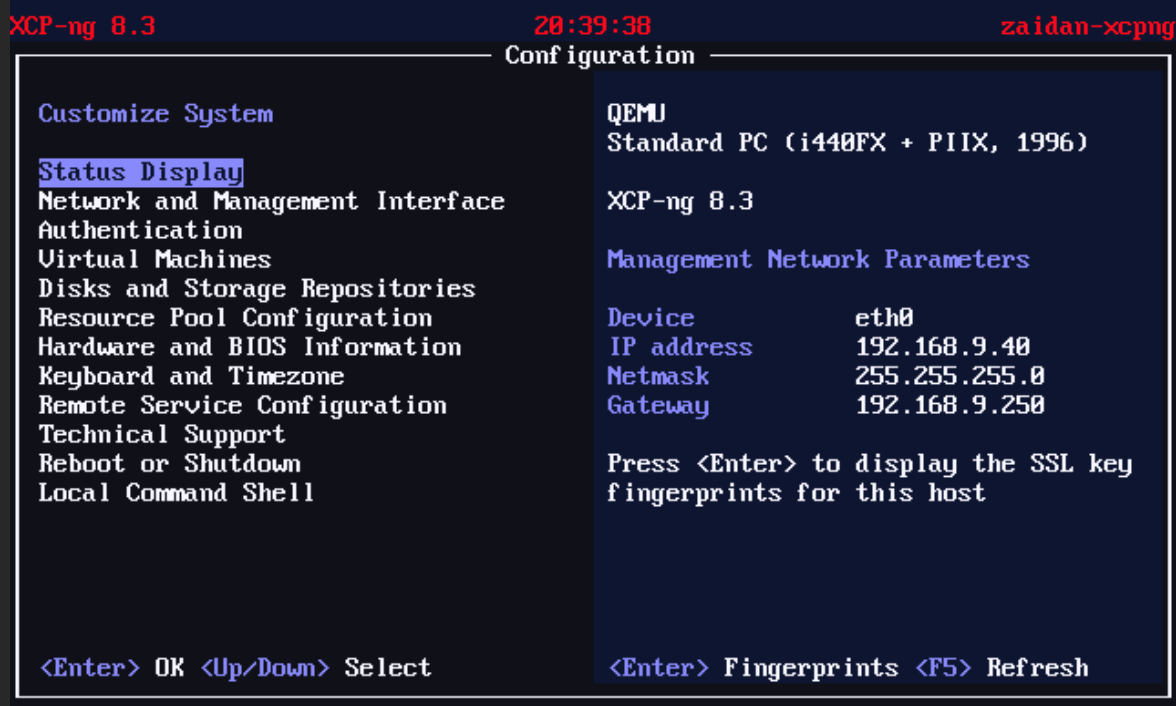Click the XCP-ng 8.3 text in right panel
Image resolution: width=1176 pixels, height=706 pixels.
680,201
